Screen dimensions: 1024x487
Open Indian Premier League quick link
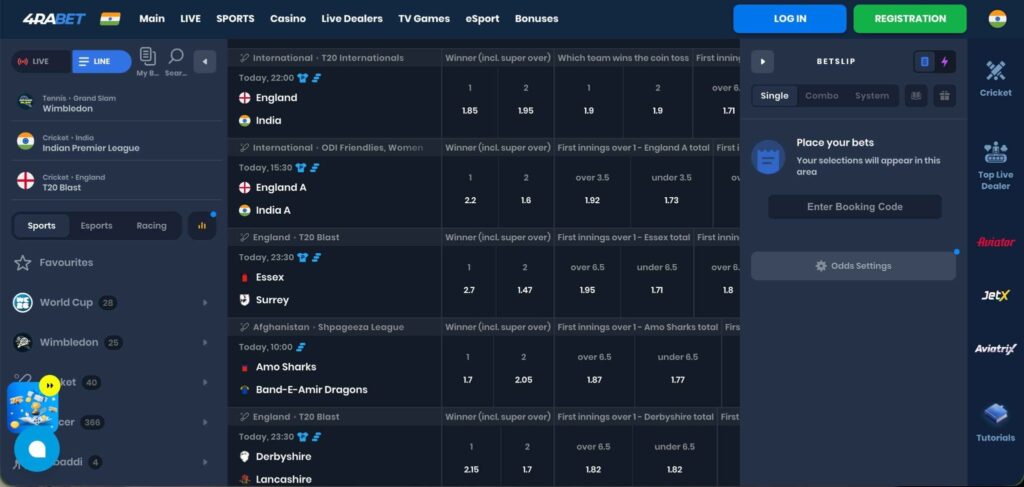[x=118, y=143]
